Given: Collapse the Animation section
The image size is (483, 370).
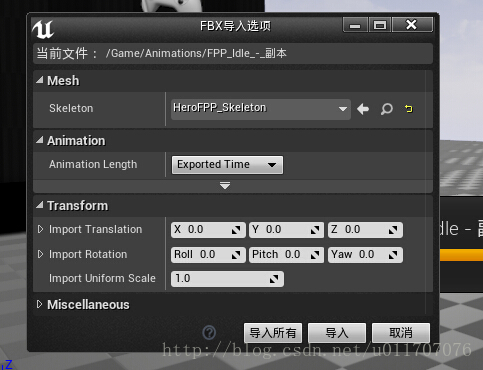Looking at the screenshot, I should 40,140.
